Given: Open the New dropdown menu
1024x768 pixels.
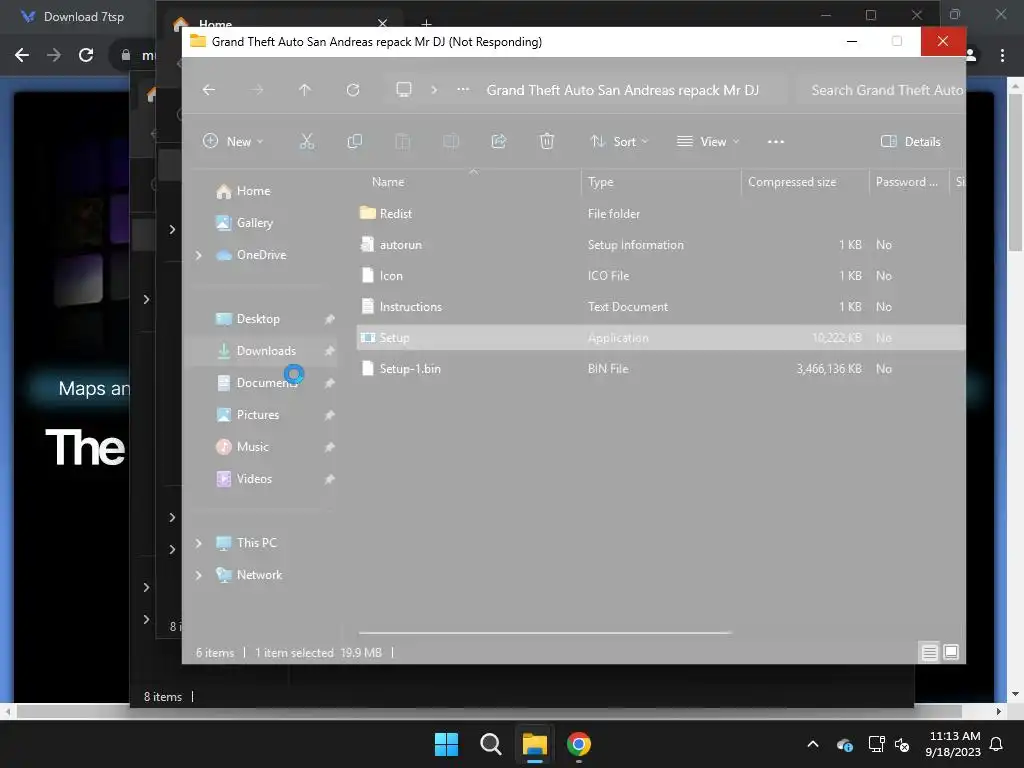Looking at the screenshot, I should pyautogui.click(x=233, y=142).
